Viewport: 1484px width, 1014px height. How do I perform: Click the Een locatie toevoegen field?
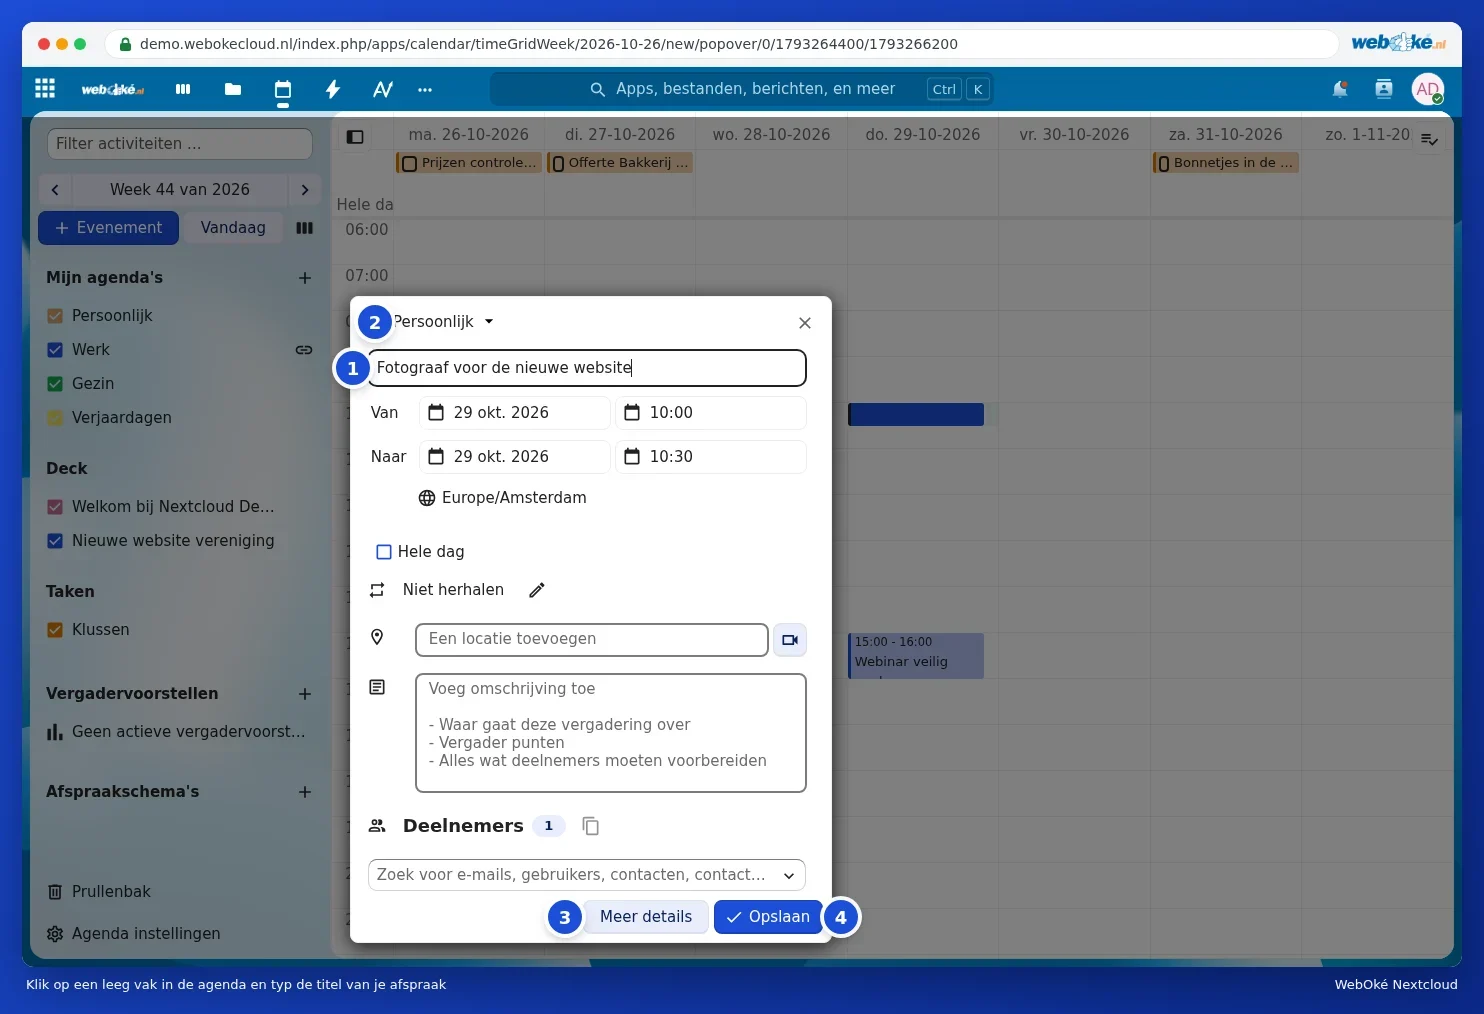point(592,640)
